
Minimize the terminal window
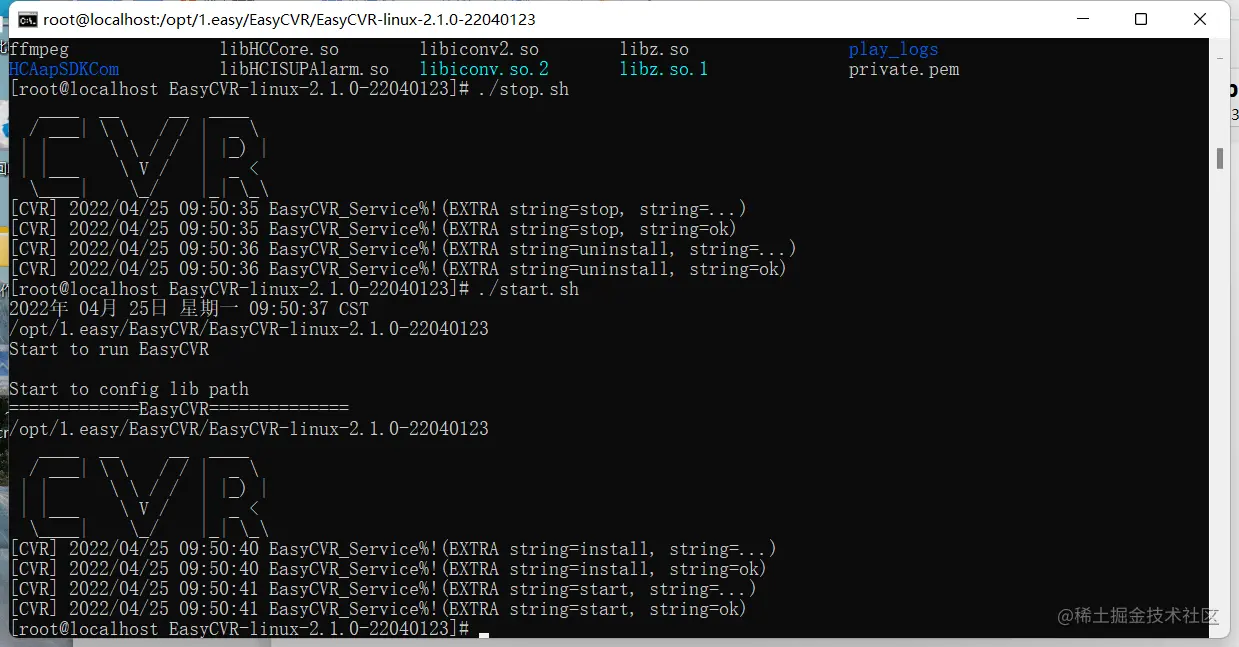point(1083,19)
